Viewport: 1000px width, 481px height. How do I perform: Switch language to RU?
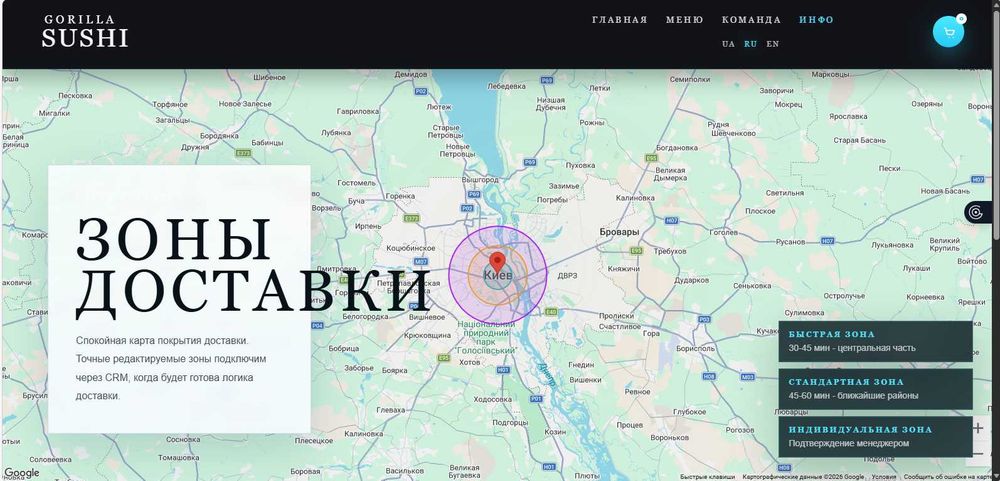(751, 44)
